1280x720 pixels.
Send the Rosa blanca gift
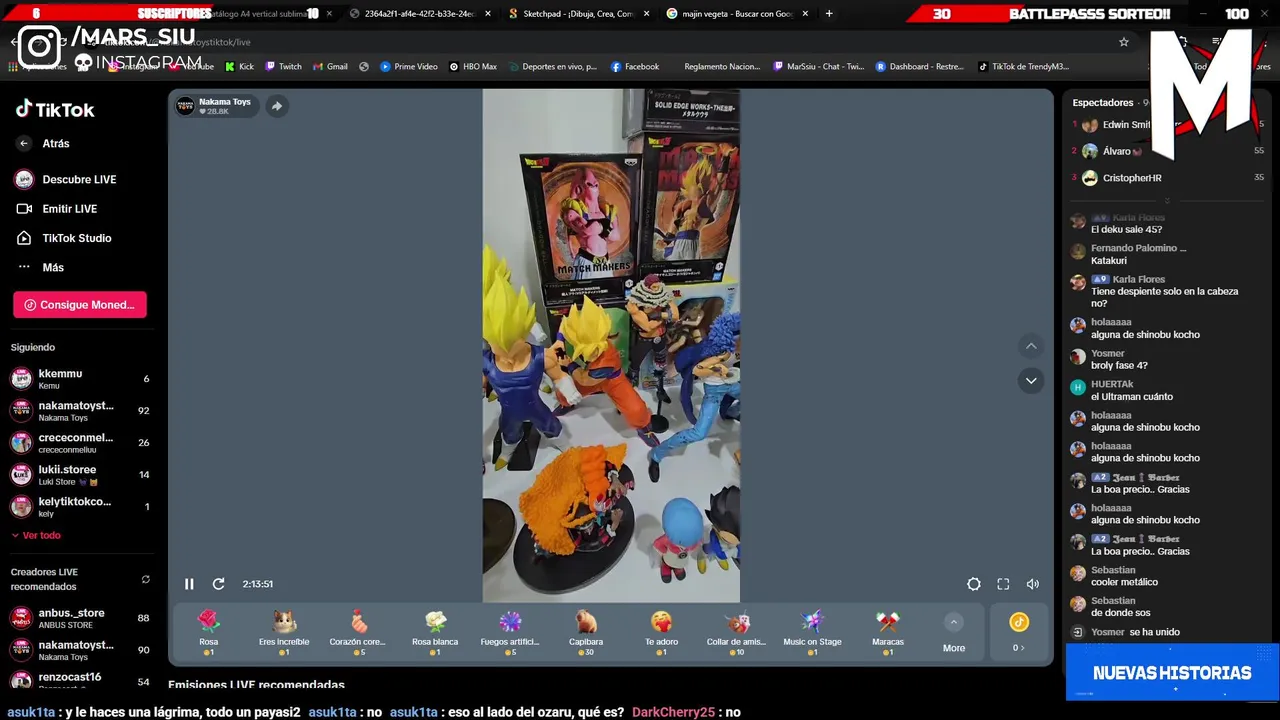point(435,632)
